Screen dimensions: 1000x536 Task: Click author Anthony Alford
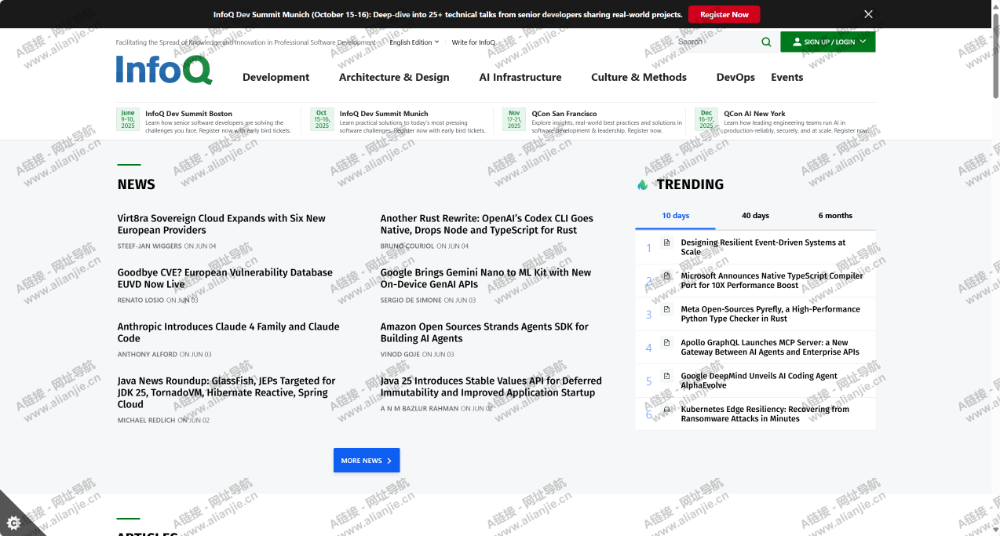pos(147,355)
